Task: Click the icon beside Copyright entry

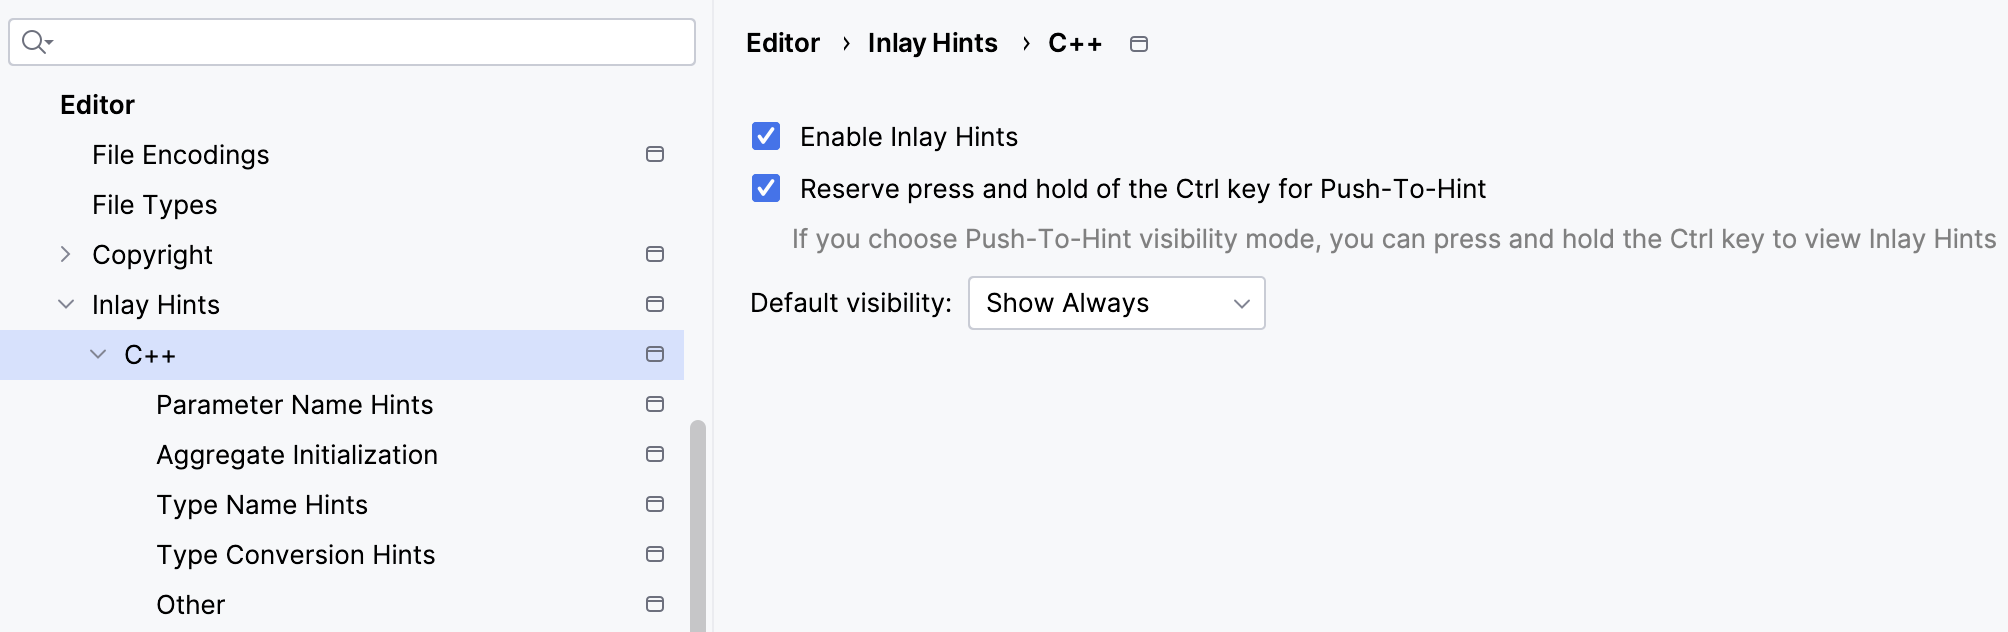Action: tap(655, 254)
